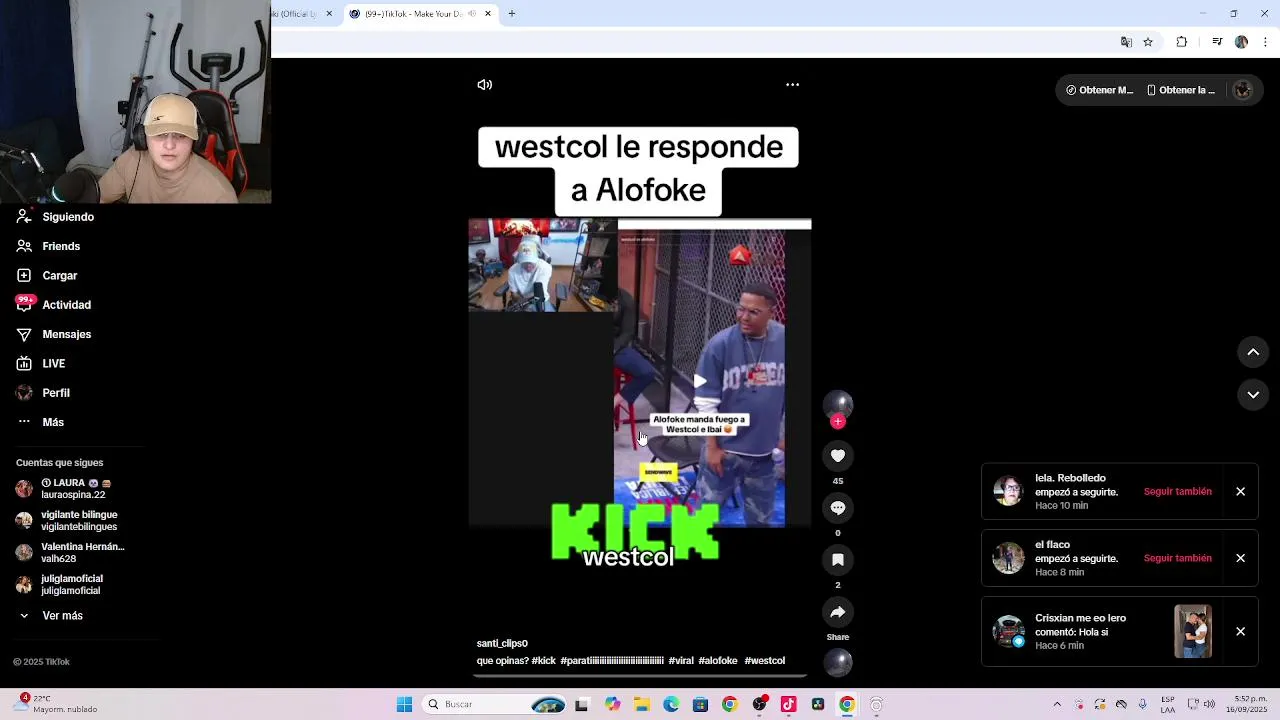Viewport: 1280px width, 720px height.
Task: Open santi_clips0 creator name
Action: click(x=502, y=643)
